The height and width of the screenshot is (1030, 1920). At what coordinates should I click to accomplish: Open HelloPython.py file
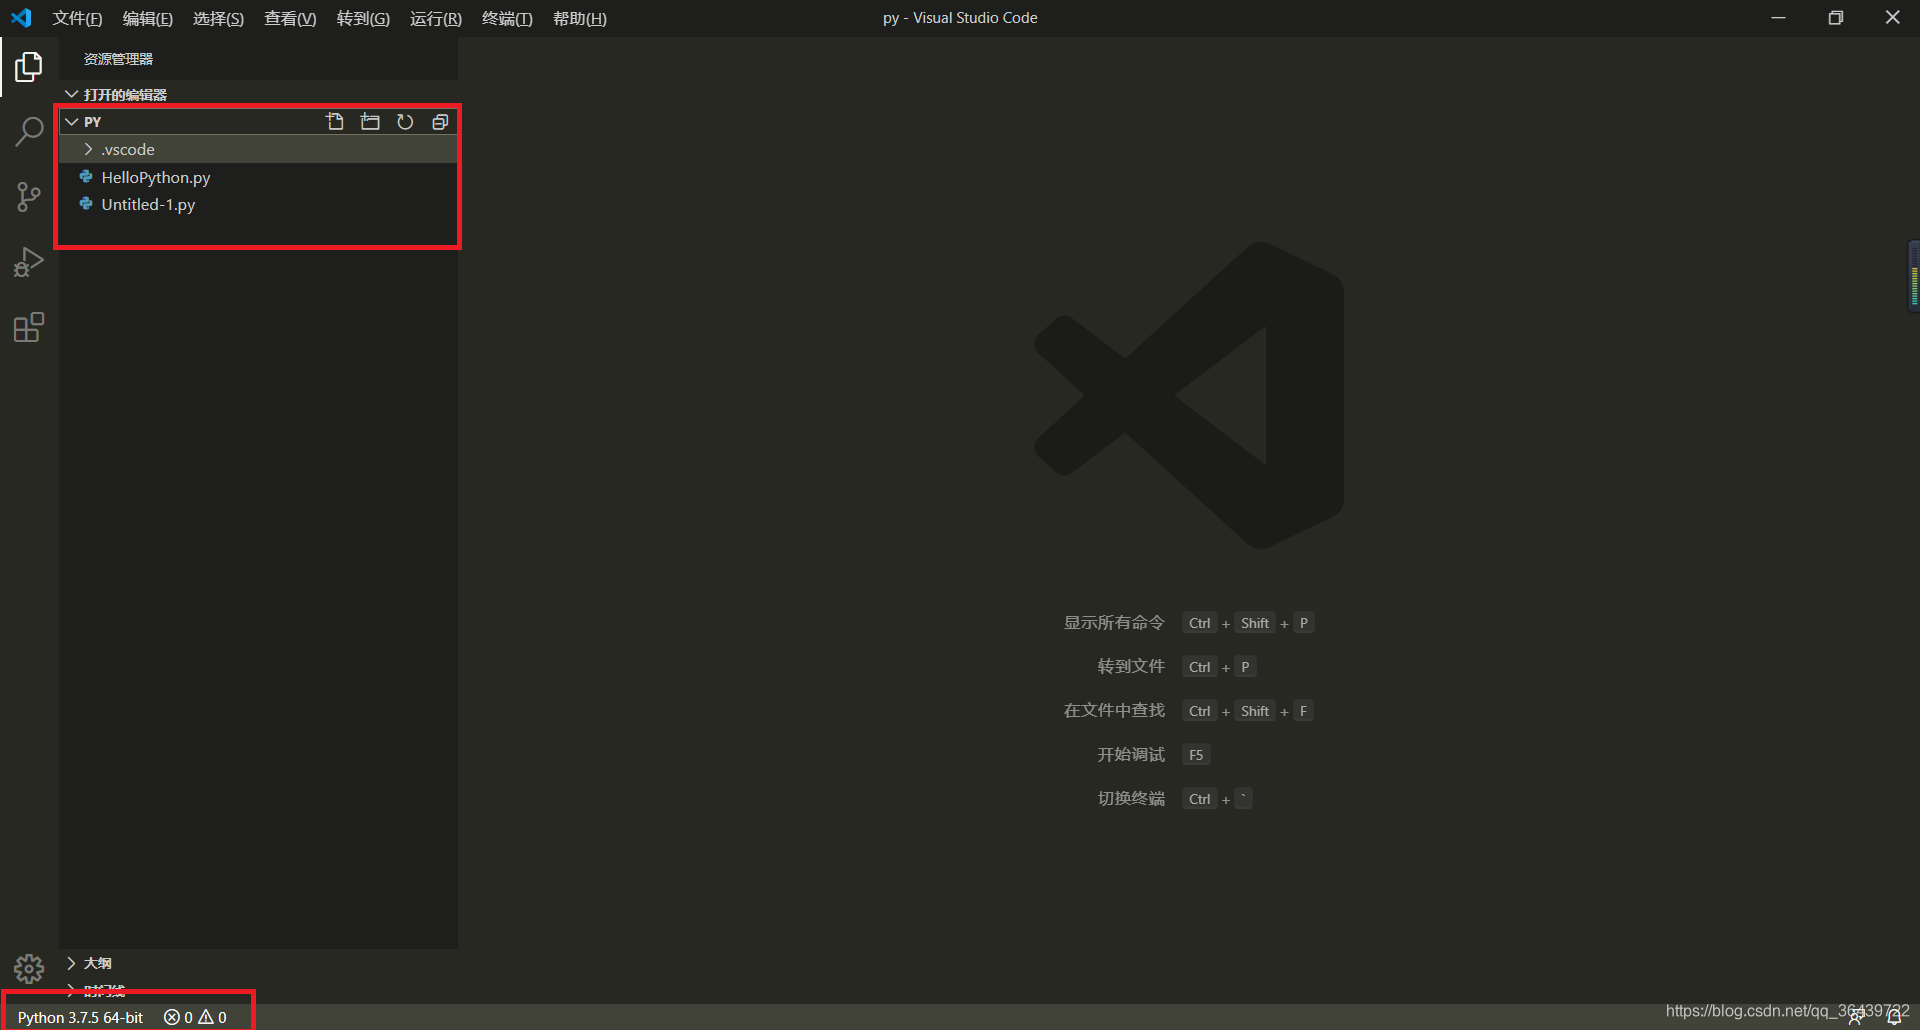(258, 177)
